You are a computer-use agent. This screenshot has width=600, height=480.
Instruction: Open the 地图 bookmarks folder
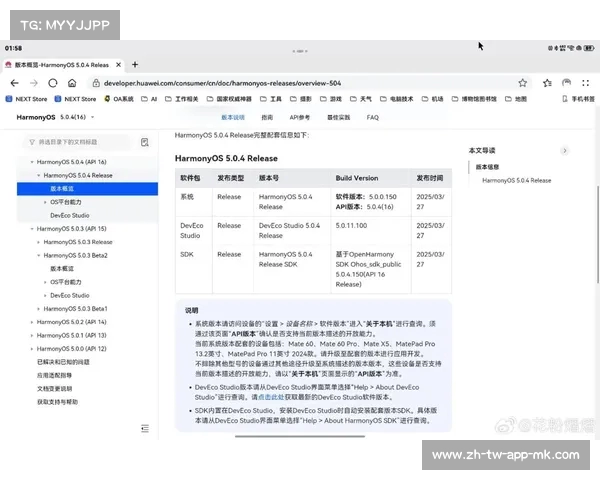point(516,99)
